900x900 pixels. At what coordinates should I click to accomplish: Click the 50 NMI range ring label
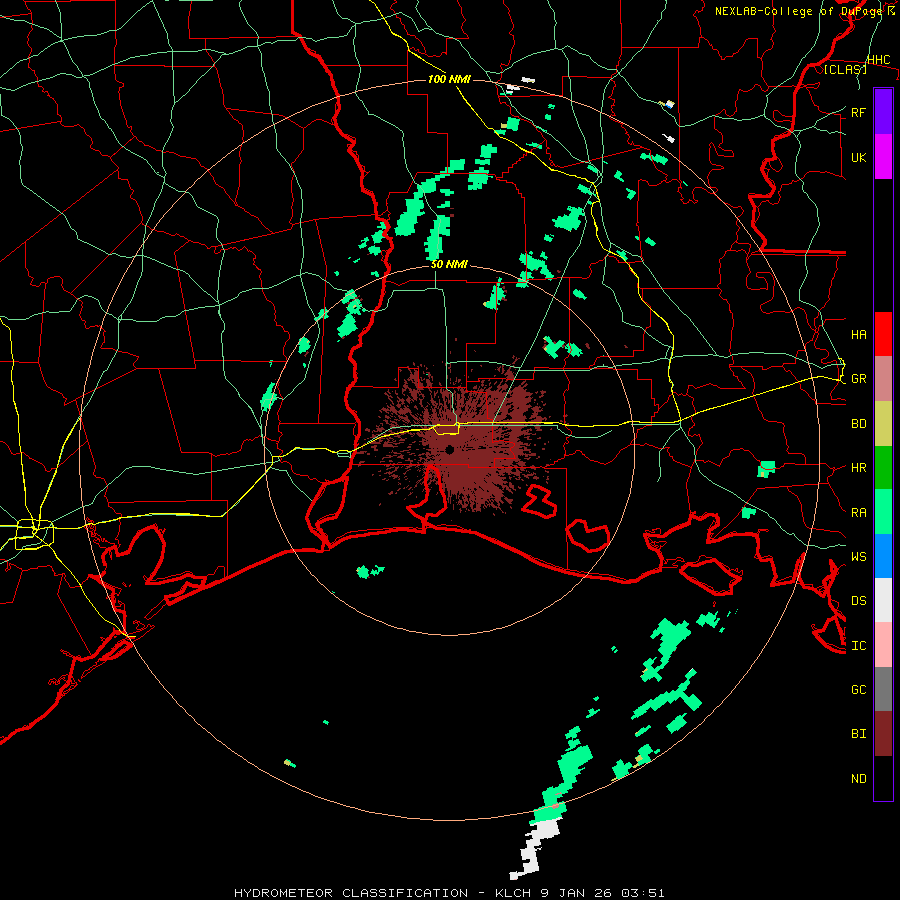point(449,264)
